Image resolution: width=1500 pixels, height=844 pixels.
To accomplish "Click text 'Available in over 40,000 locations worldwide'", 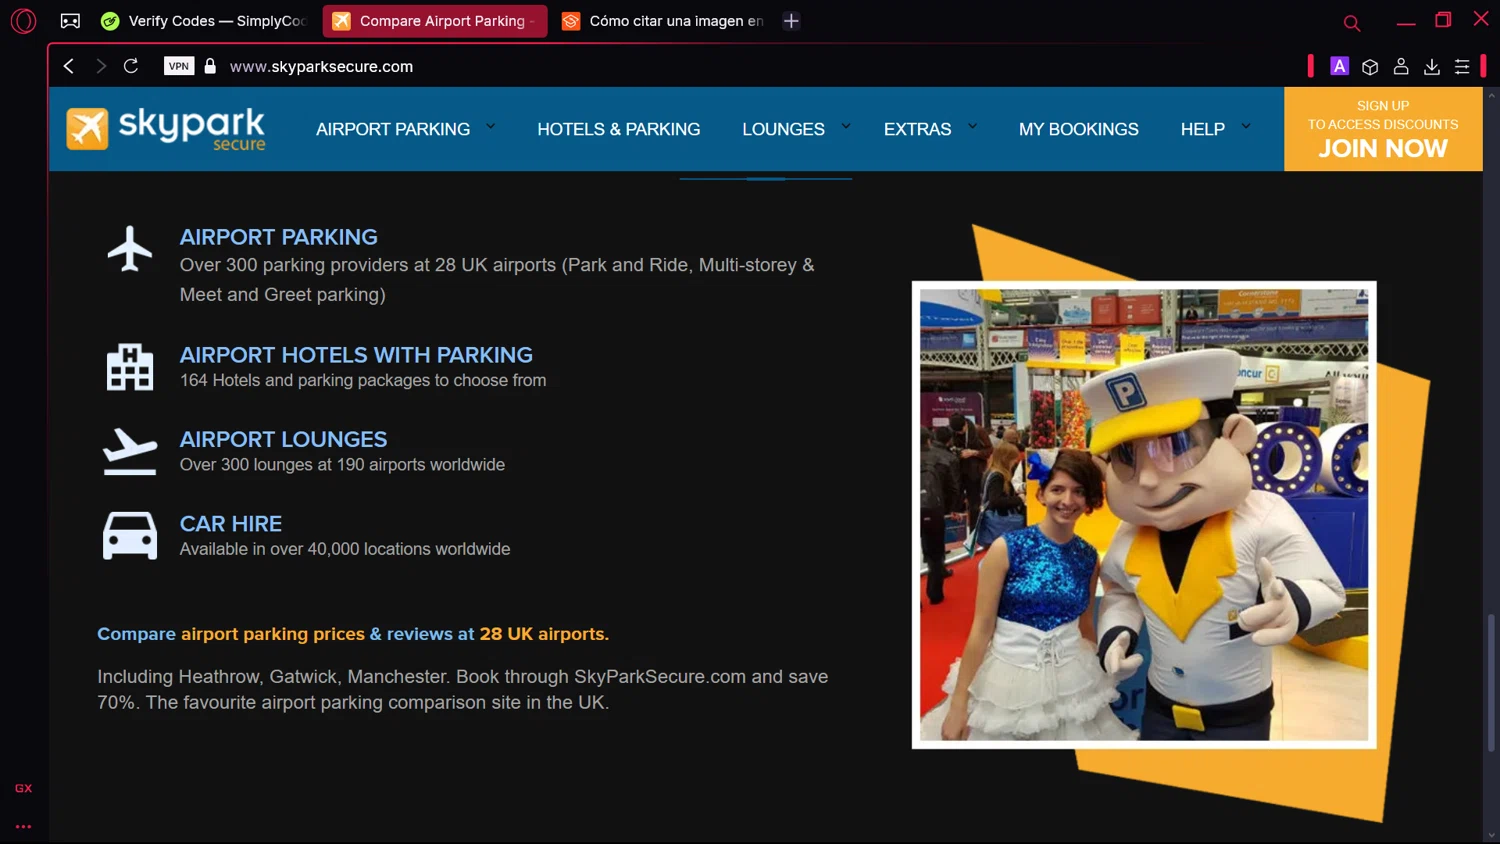I will [x=345, y=549].
